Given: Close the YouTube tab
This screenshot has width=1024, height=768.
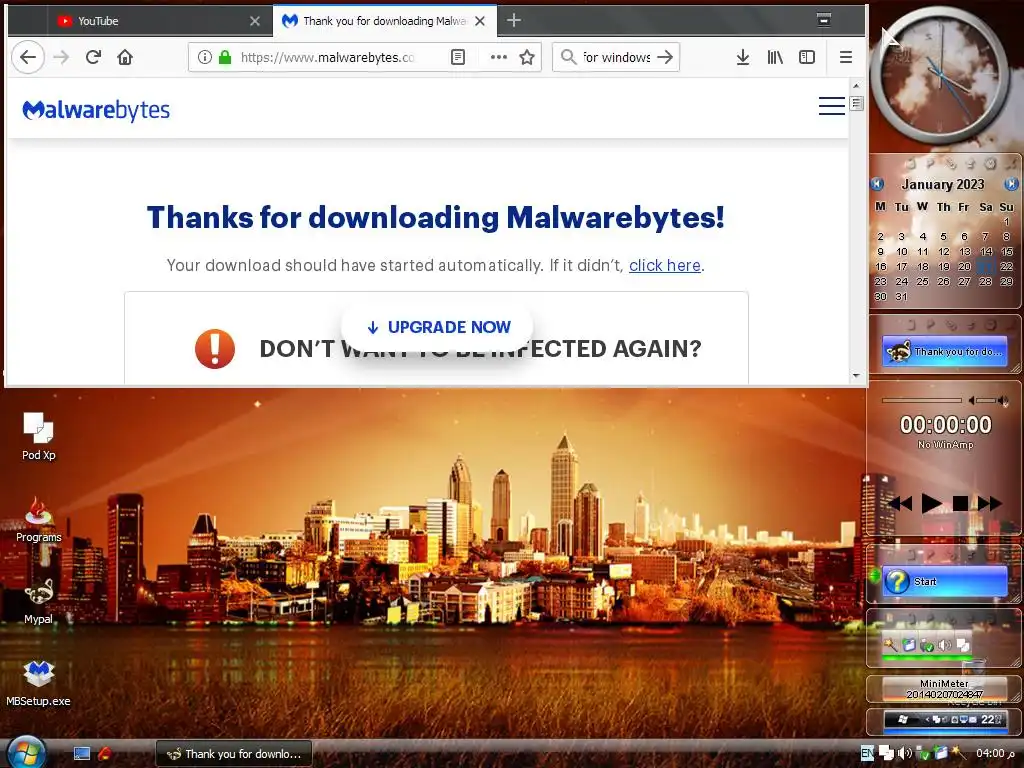Looking at the screenshot, I should pos(255,21).
